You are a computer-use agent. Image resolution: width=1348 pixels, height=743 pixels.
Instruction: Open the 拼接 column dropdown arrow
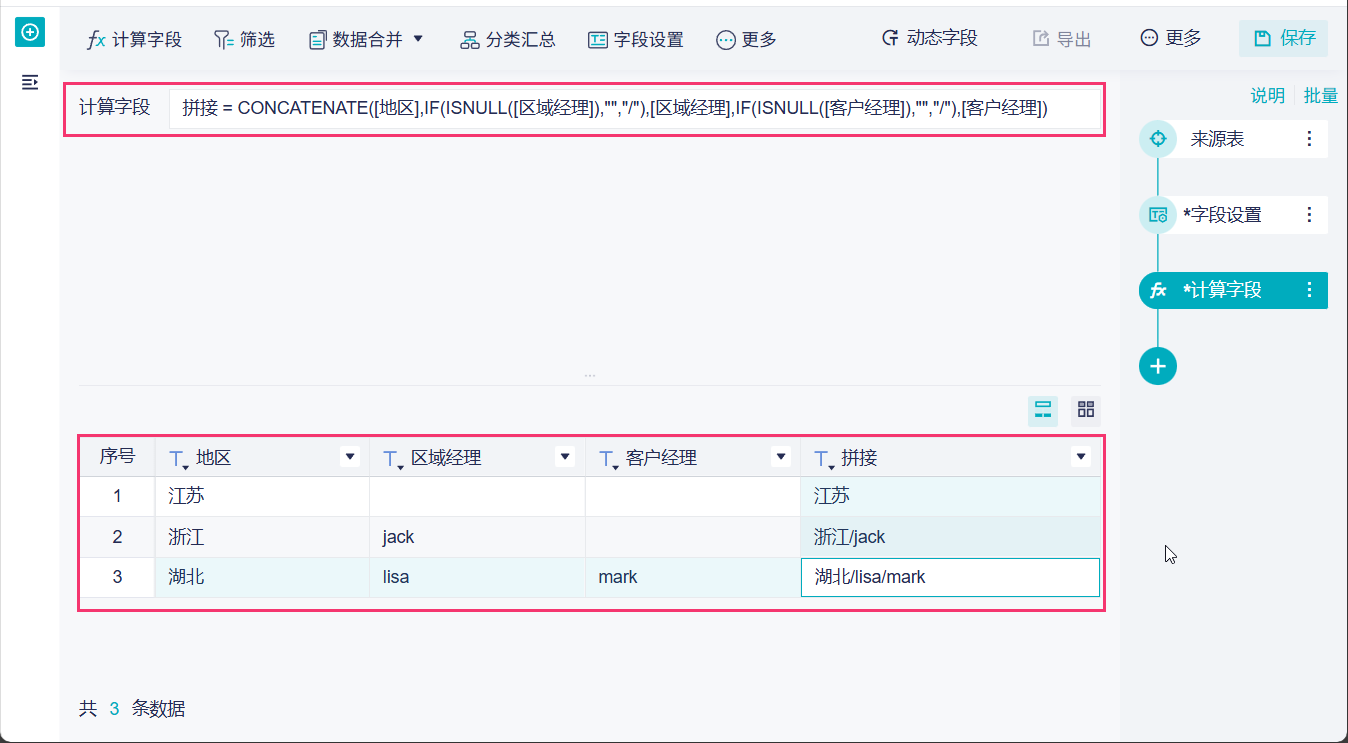click(1080, 457)
